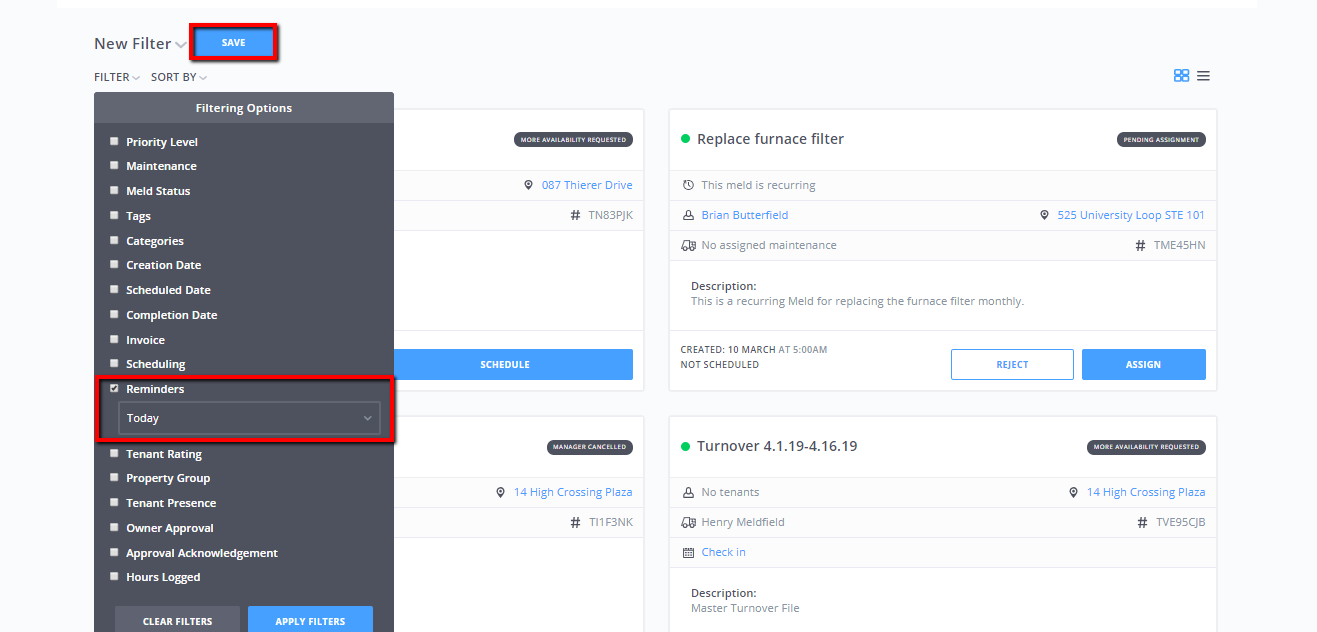Tick the Meld Status checkbox
Image resolution: width=1317 pixels, height=632 pixels.
114,191
